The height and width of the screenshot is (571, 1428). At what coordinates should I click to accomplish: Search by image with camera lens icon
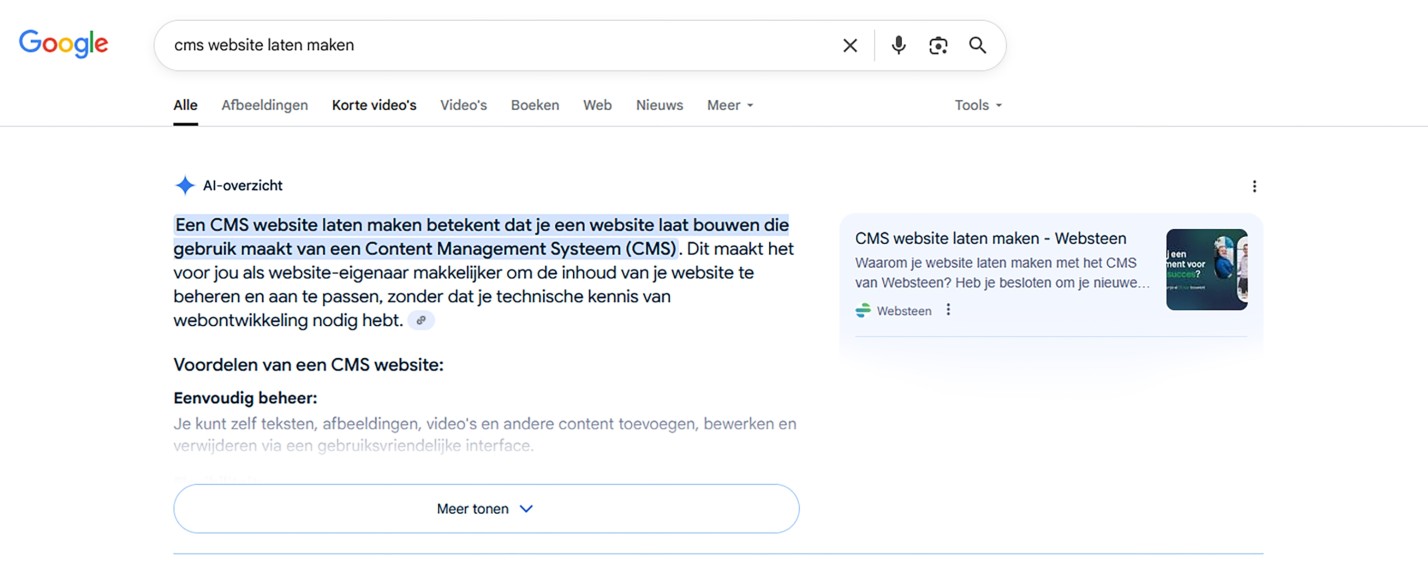pos(938,45)
